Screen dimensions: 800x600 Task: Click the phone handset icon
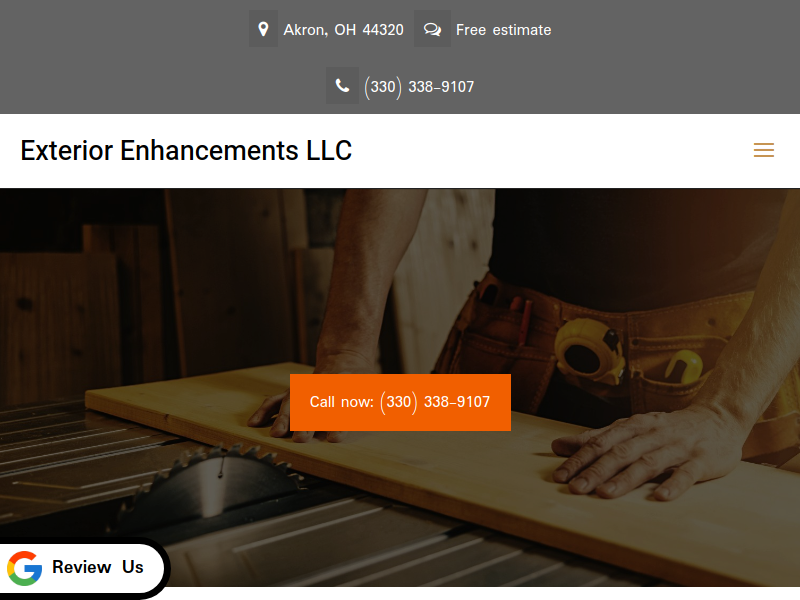pos(342,86)
